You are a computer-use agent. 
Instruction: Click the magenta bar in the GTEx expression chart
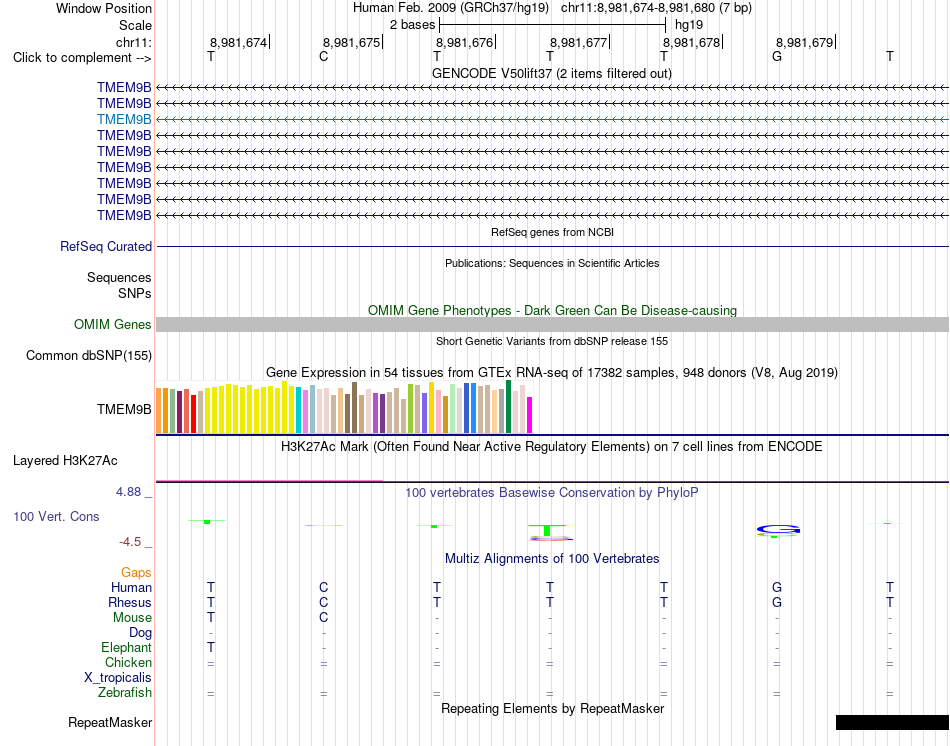coord(530,415)
